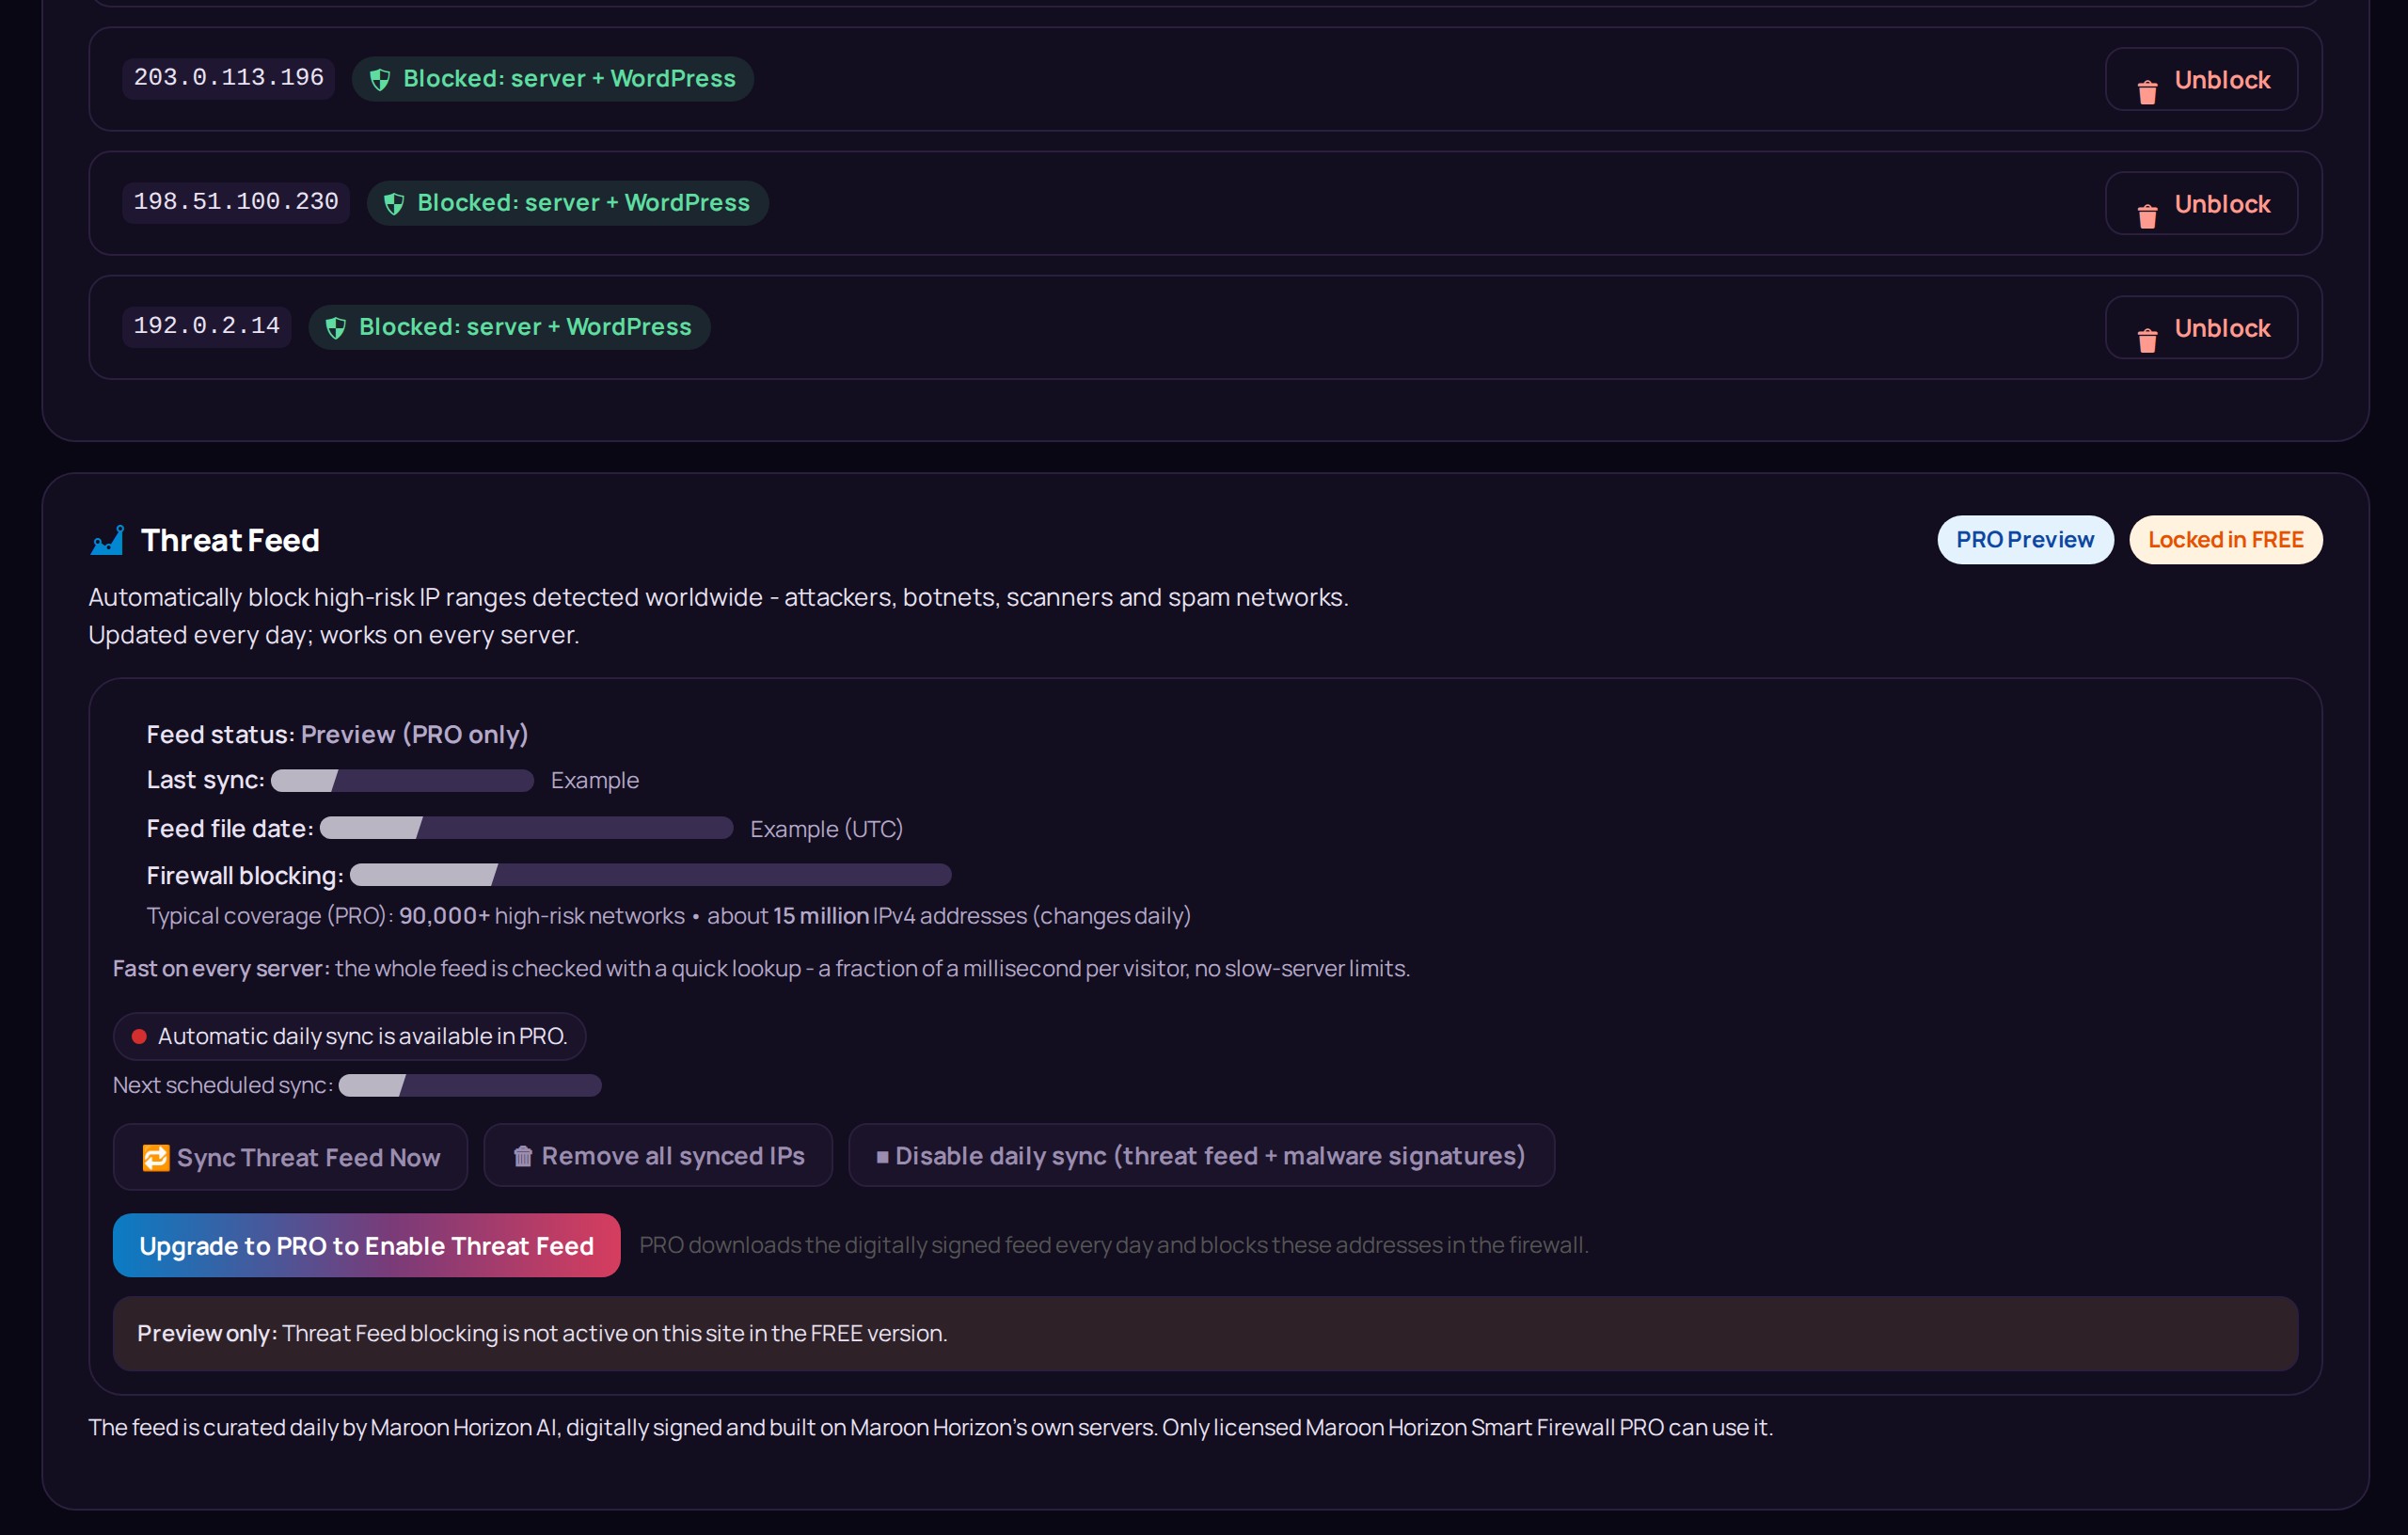The width and height of the screenshot is (2408, 1535).
Task: Select the IP text 203.0.113.196
Action: coord(229,78)
